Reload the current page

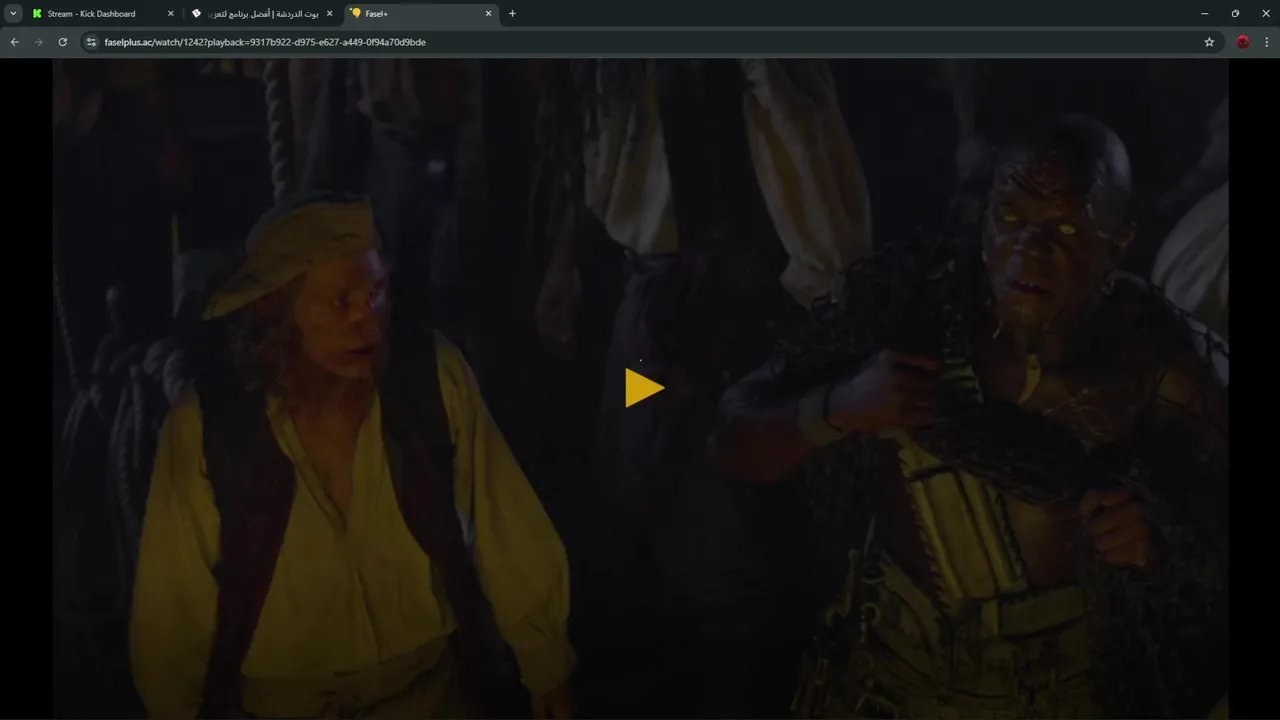(62, 42)
